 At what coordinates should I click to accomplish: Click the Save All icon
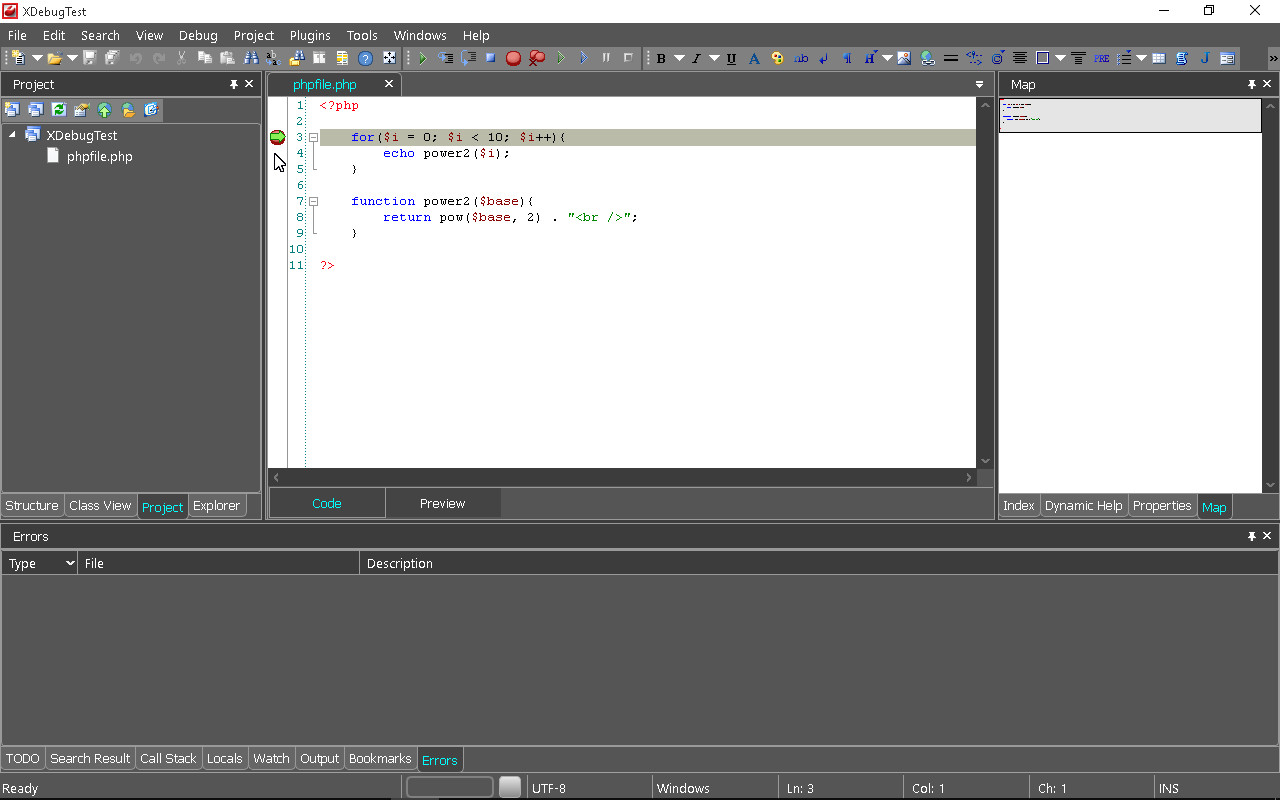112,58
